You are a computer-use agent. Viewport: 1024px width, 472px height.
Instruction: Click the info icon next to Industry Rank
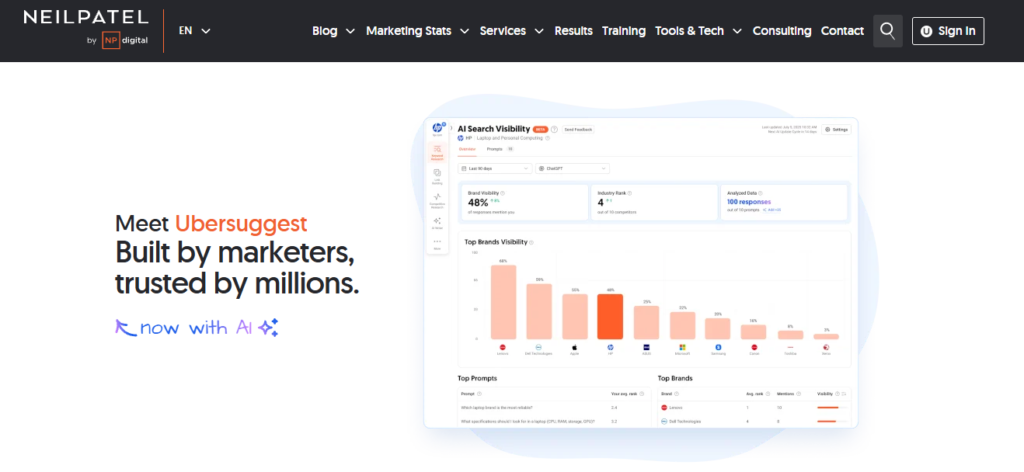pyautogui.click(x=629, y=193)
